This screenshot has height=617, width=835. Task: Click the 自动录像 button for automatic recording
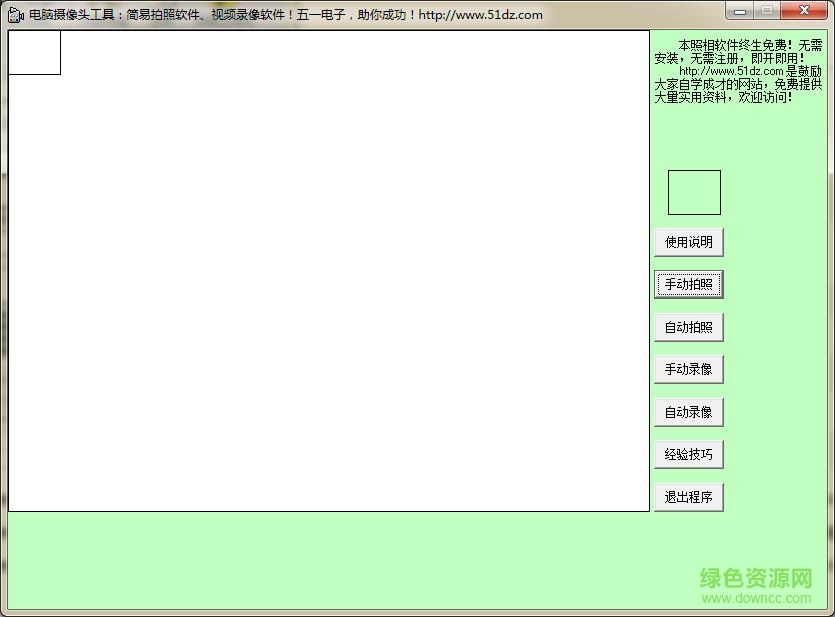(688, 411)
